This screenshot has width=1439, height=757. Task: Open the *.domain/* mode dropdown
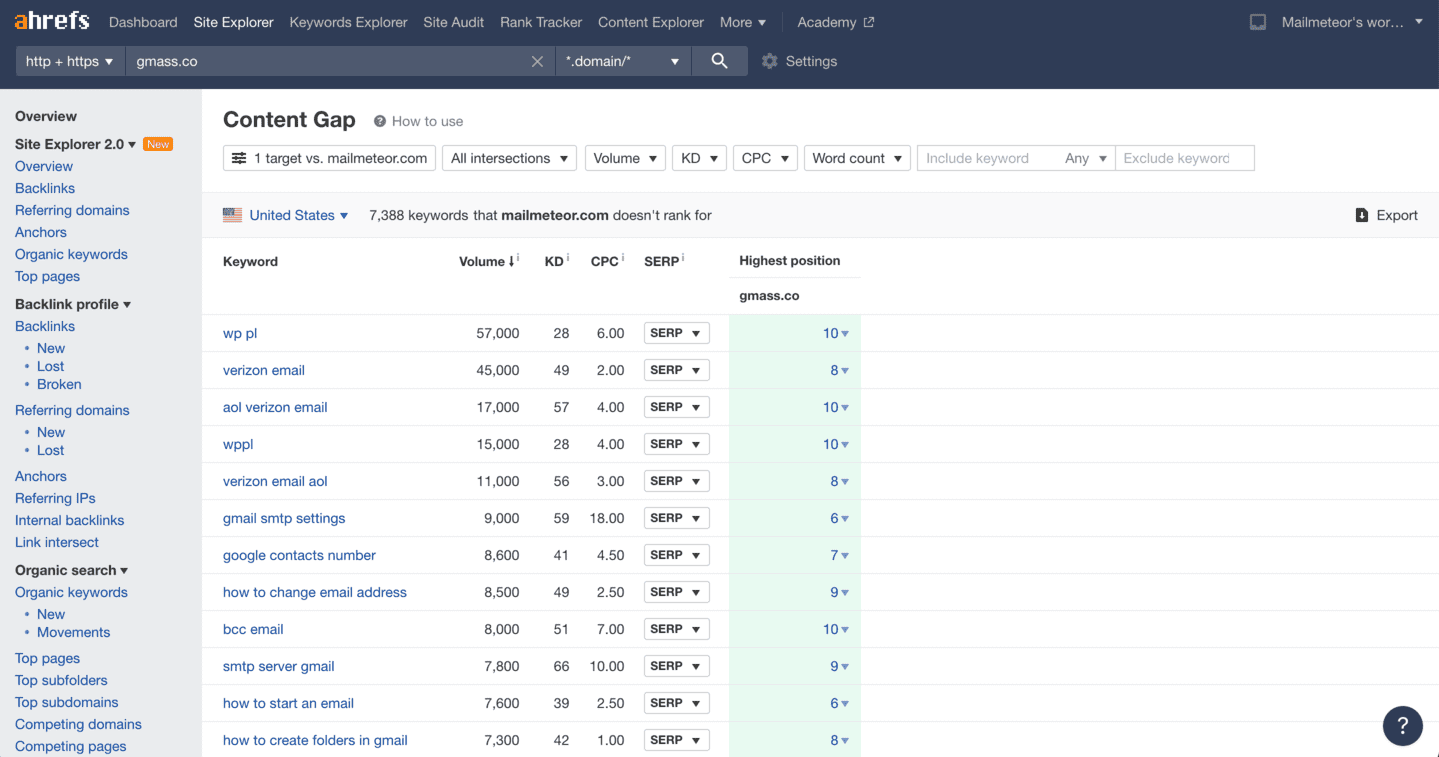622,61
